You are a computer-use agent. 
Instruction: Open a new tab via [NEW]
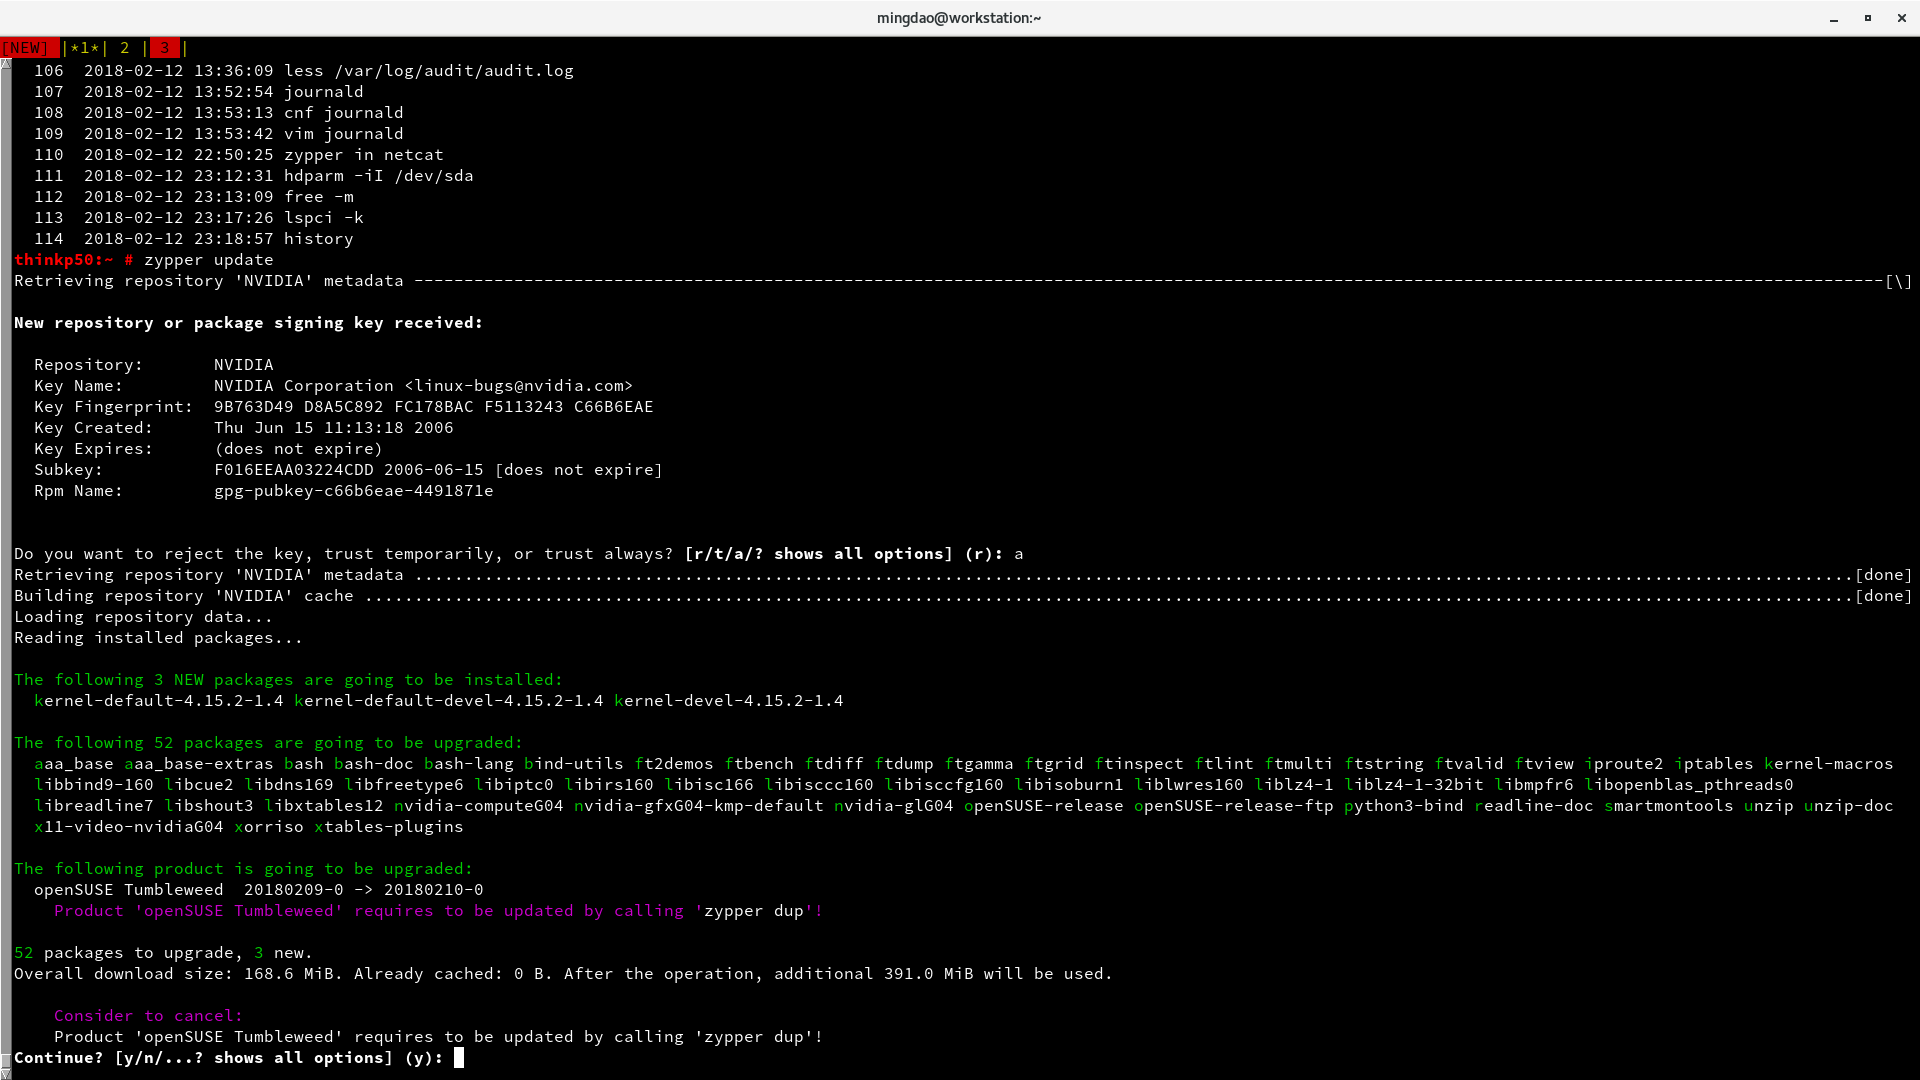(29, 48)
